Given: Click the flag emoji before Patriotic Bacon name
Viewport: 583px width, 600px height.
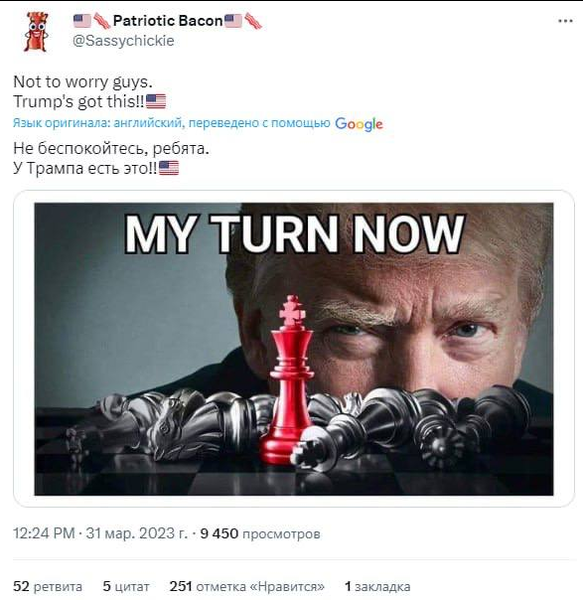Looking at the screenshot, I should pyautogui.click(x=82, y=21).
